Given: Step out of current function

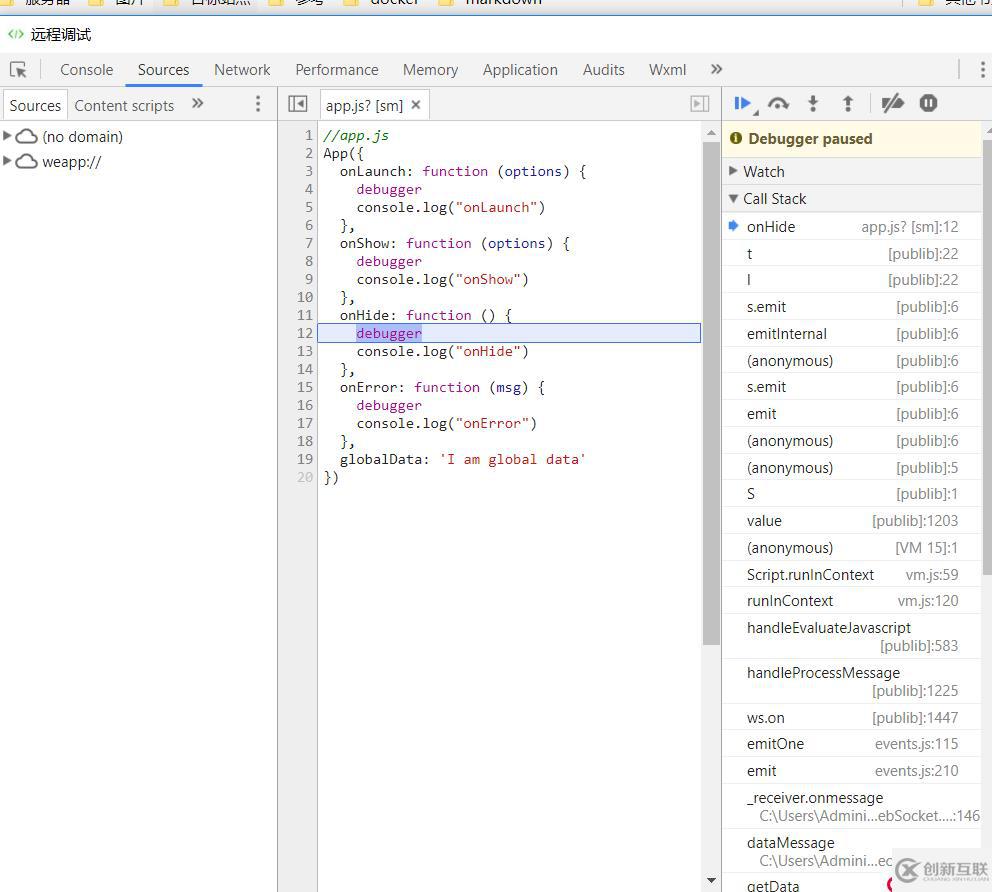Looking at the screenshot, I should [x=848, y=104].
